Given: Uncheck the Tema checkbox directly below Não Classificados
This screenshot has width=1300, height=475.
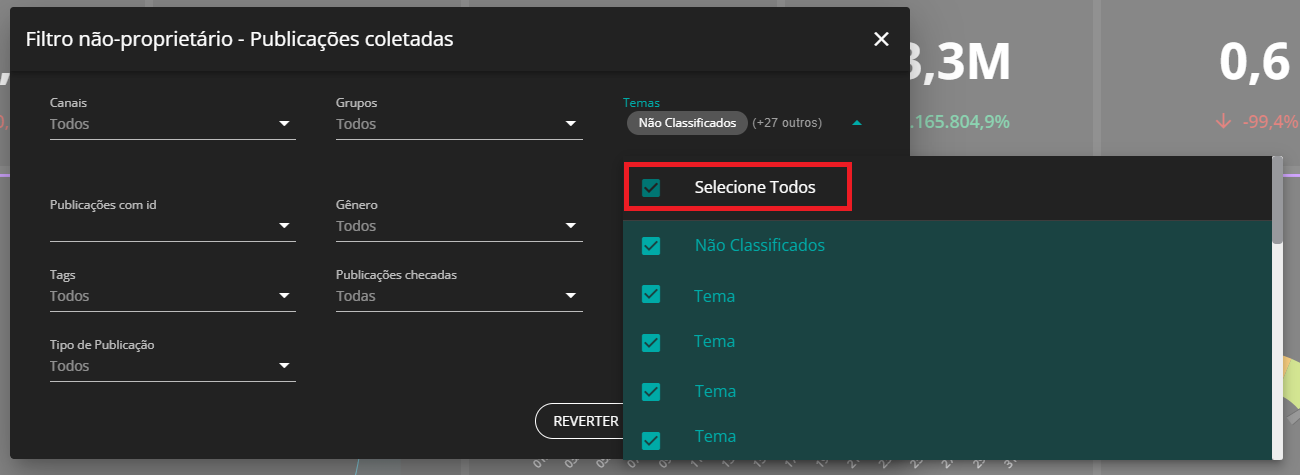Looking at the screenshot, I should coord(651,294).
